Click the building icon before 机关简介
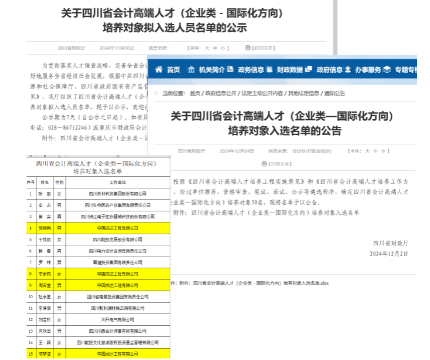This screenshot has width=430, height=360. pos(191,69)
